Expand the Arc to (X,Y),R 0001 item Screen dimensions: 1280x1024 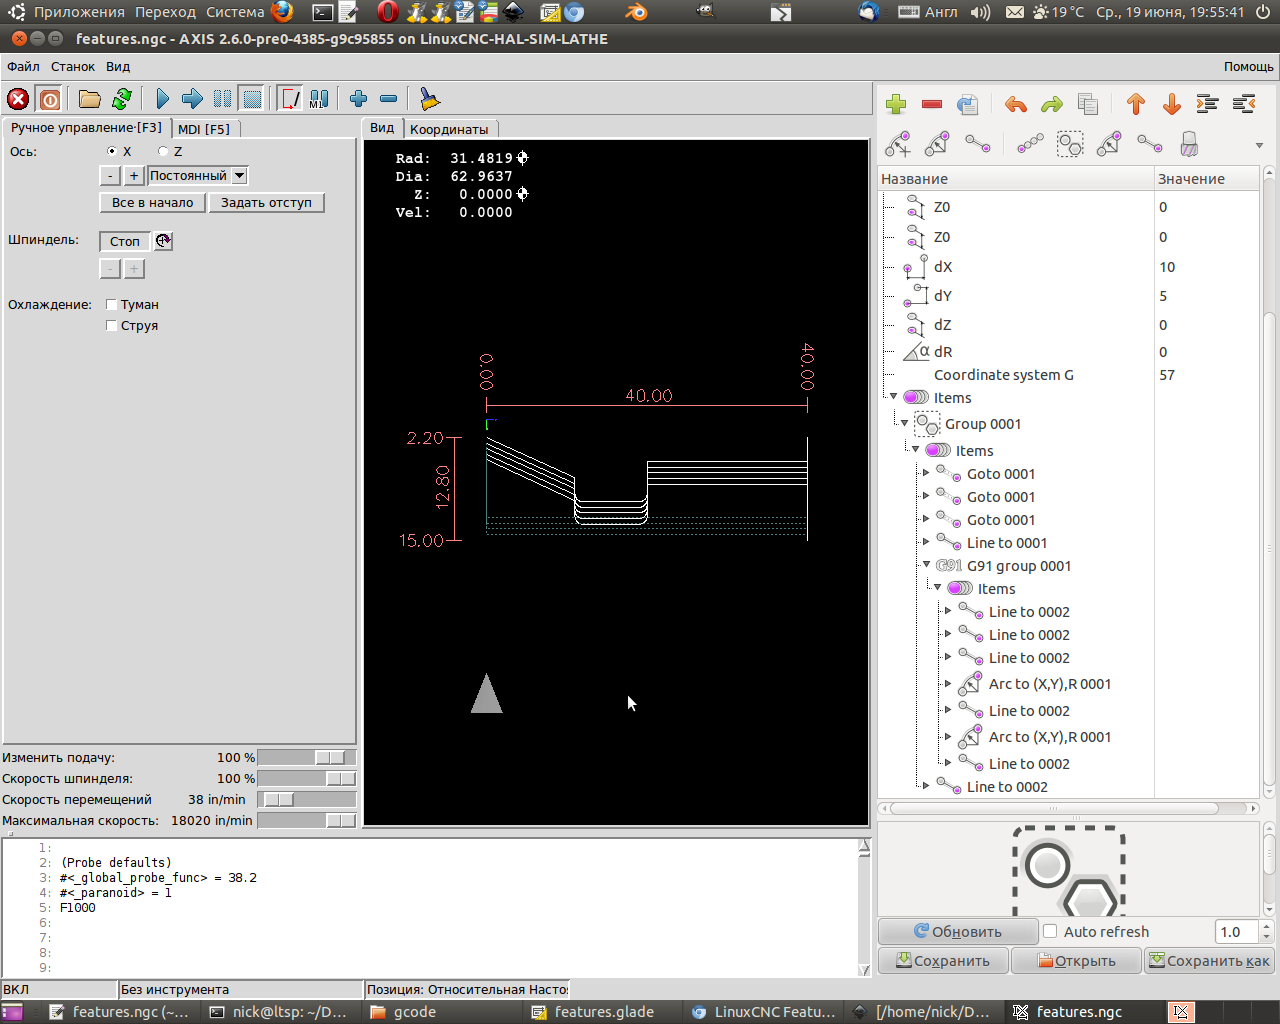pyautogui.click(x=948, y=684)
